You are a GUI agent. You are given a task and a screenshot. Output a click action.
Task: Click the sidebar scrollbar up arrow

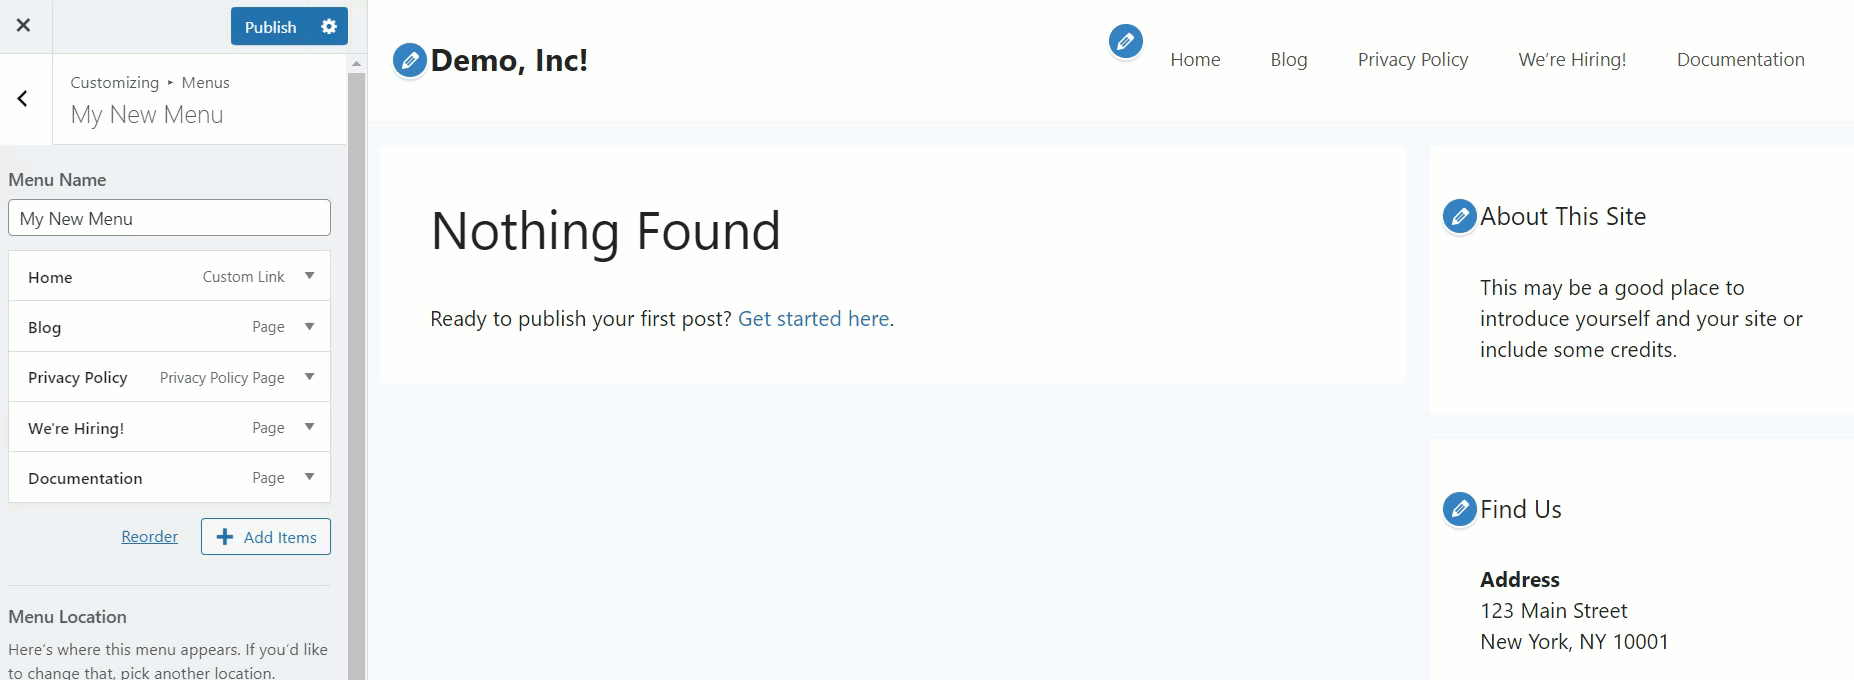pos(356,63)
